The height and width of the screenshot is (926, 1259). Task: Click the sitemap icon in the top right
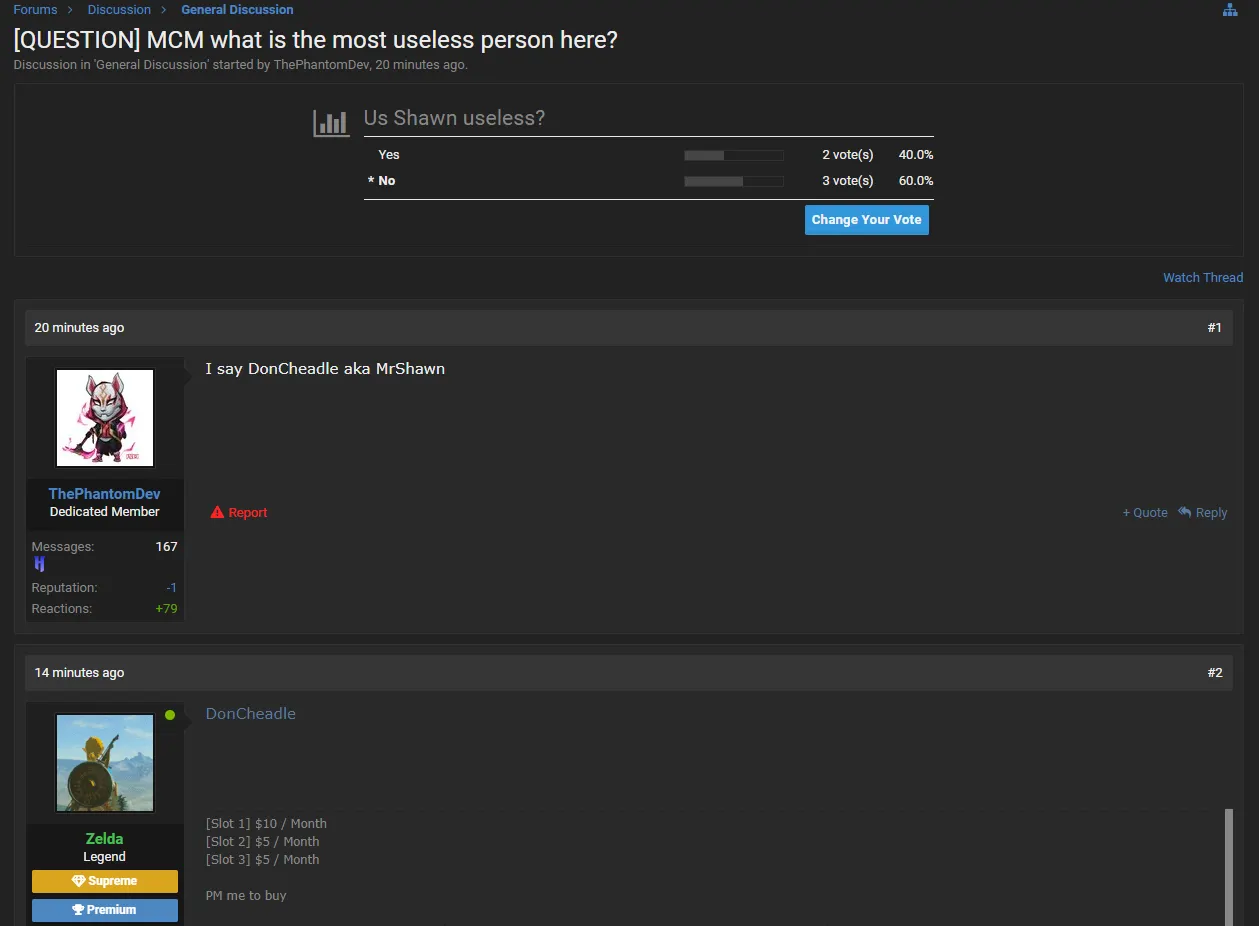click(x=1230, y=10)
